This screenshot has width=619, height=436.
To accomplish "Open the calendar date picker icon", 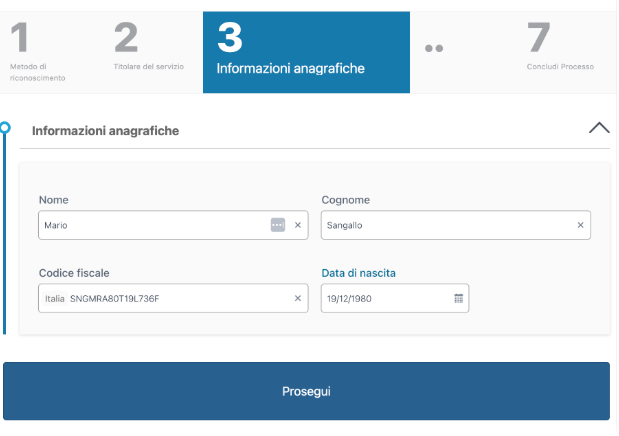I will pos(458,298).
